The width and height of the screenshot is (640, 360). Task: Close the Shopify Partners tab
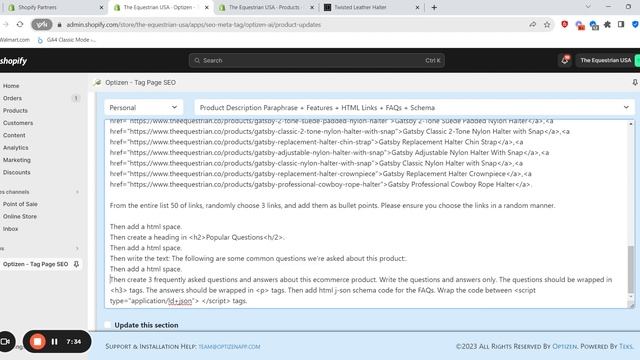(101, 7)
